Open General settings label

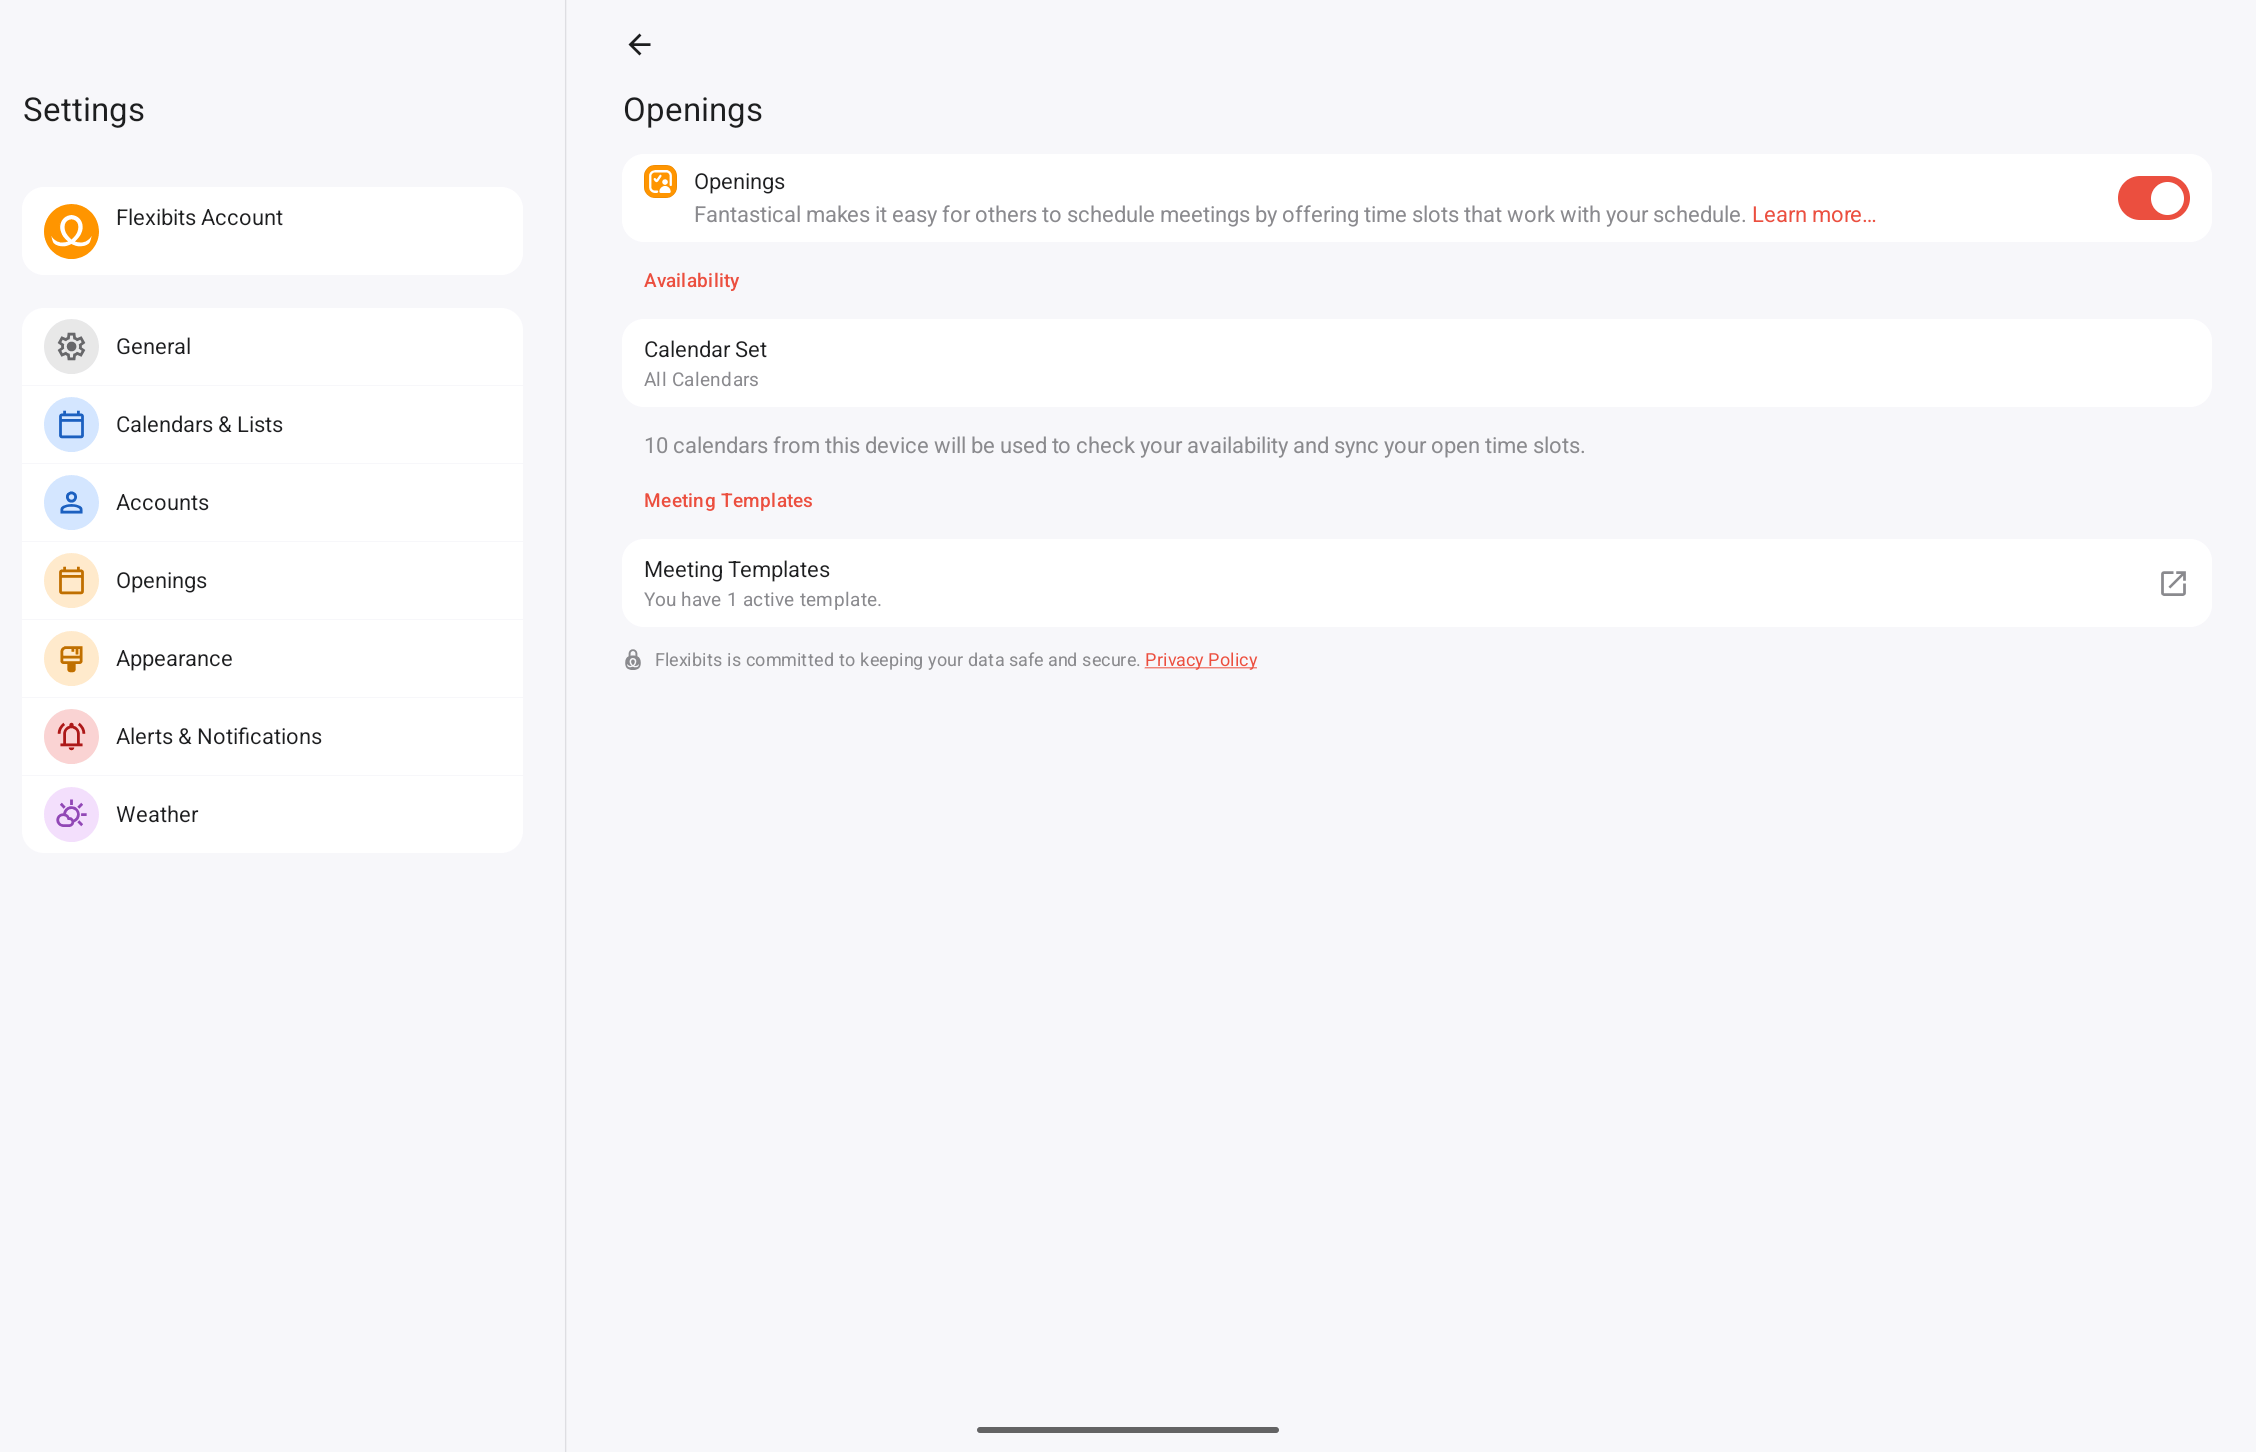[x=153, y=347]
